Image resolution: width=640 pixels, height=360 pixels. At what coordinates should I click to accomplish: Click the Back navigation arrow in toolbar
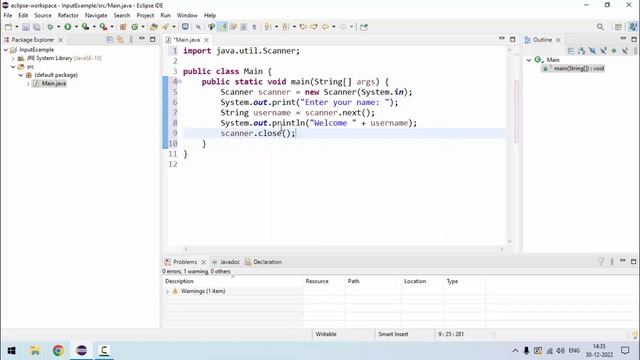[x=325, y=27]
